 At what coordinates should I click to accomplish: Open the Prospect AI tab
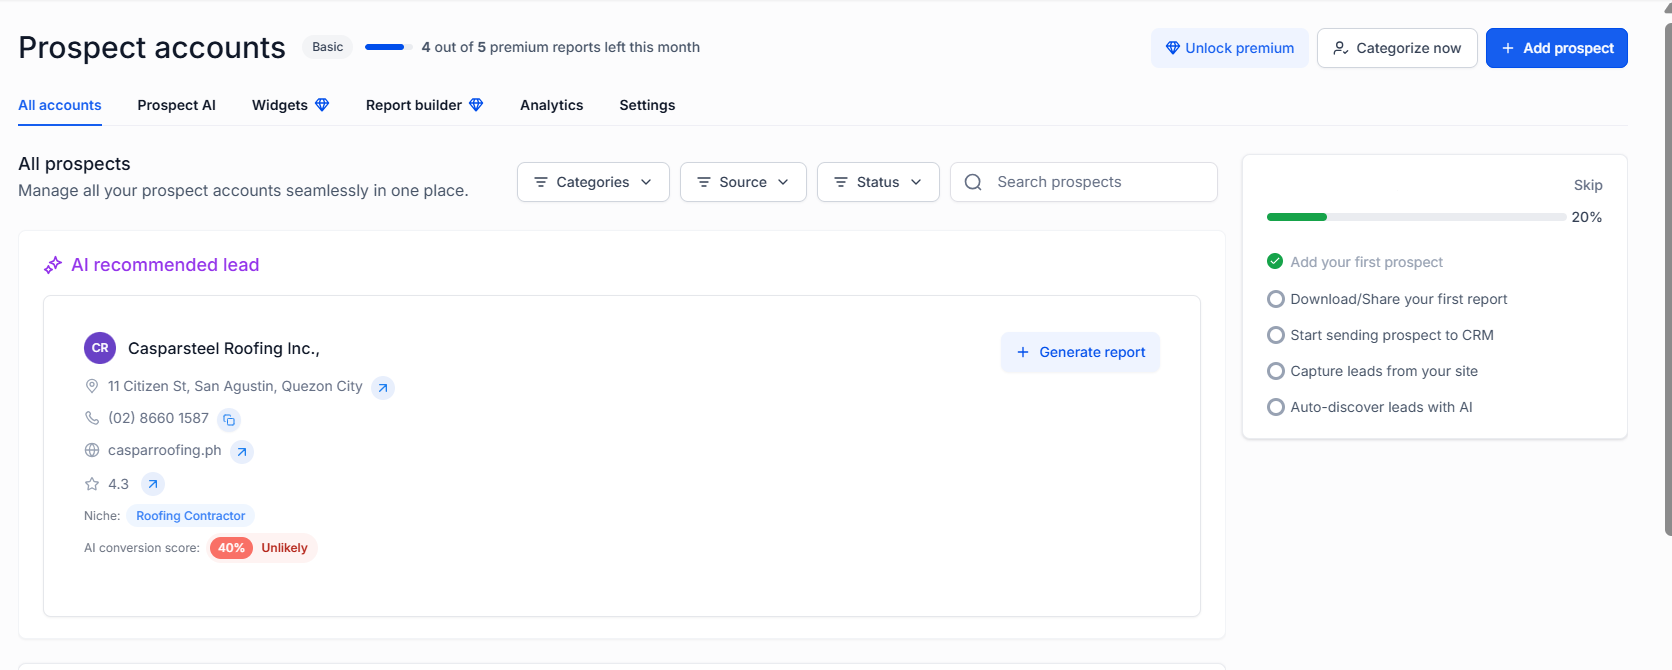tap(177, 105)
